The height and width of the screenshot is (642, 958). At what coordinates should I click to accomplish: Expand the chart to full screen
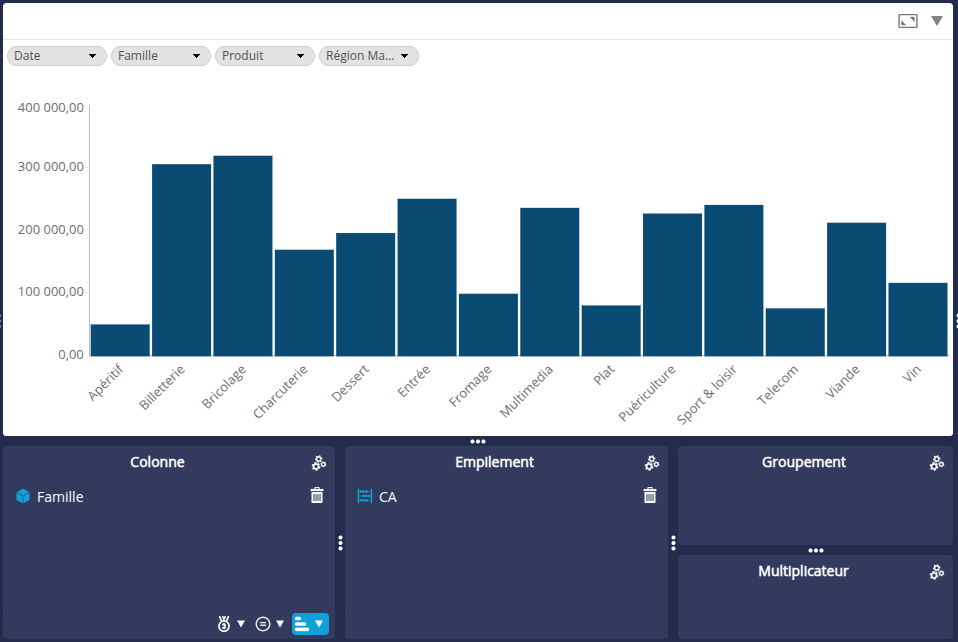coord(907,21)
